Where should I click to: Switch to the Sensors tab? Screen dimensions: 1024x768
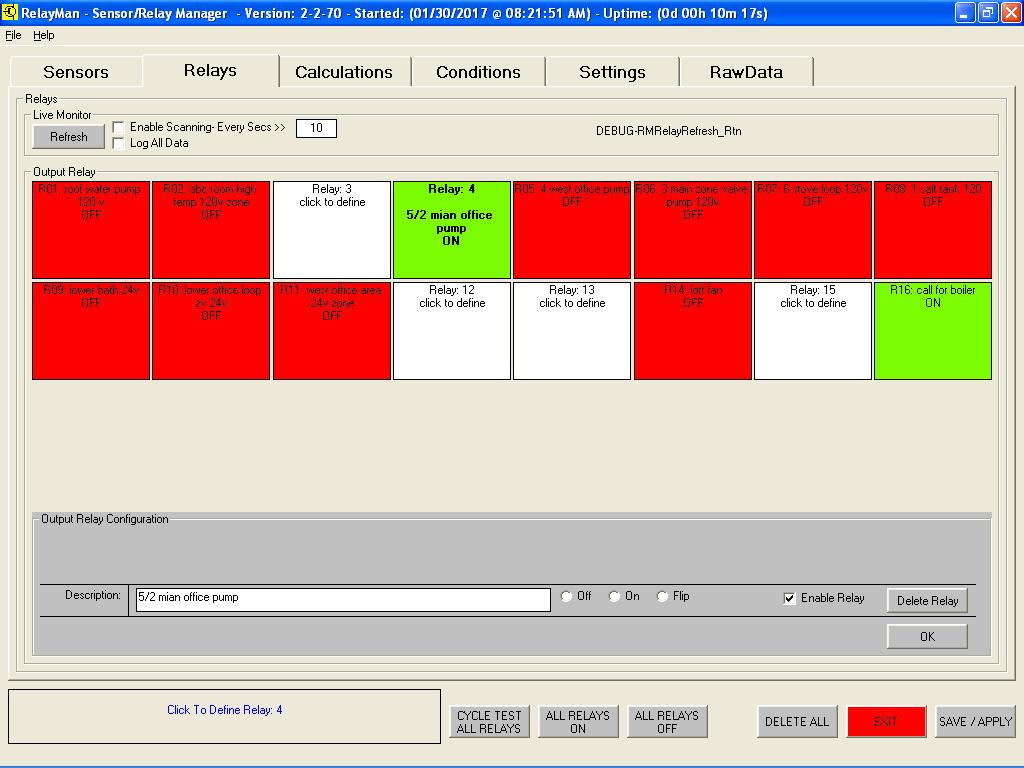[76, 72]
